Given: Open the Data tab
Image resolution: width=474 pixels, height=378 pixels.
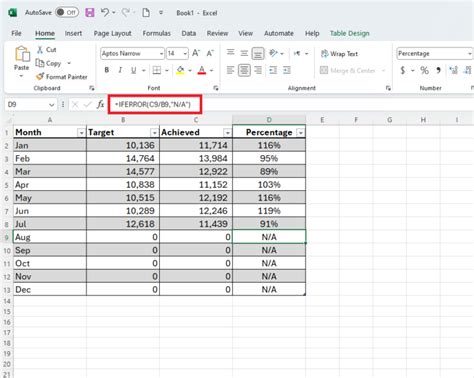Looking at the screenshot, I should pyautogui.click(x=189, y=33).
